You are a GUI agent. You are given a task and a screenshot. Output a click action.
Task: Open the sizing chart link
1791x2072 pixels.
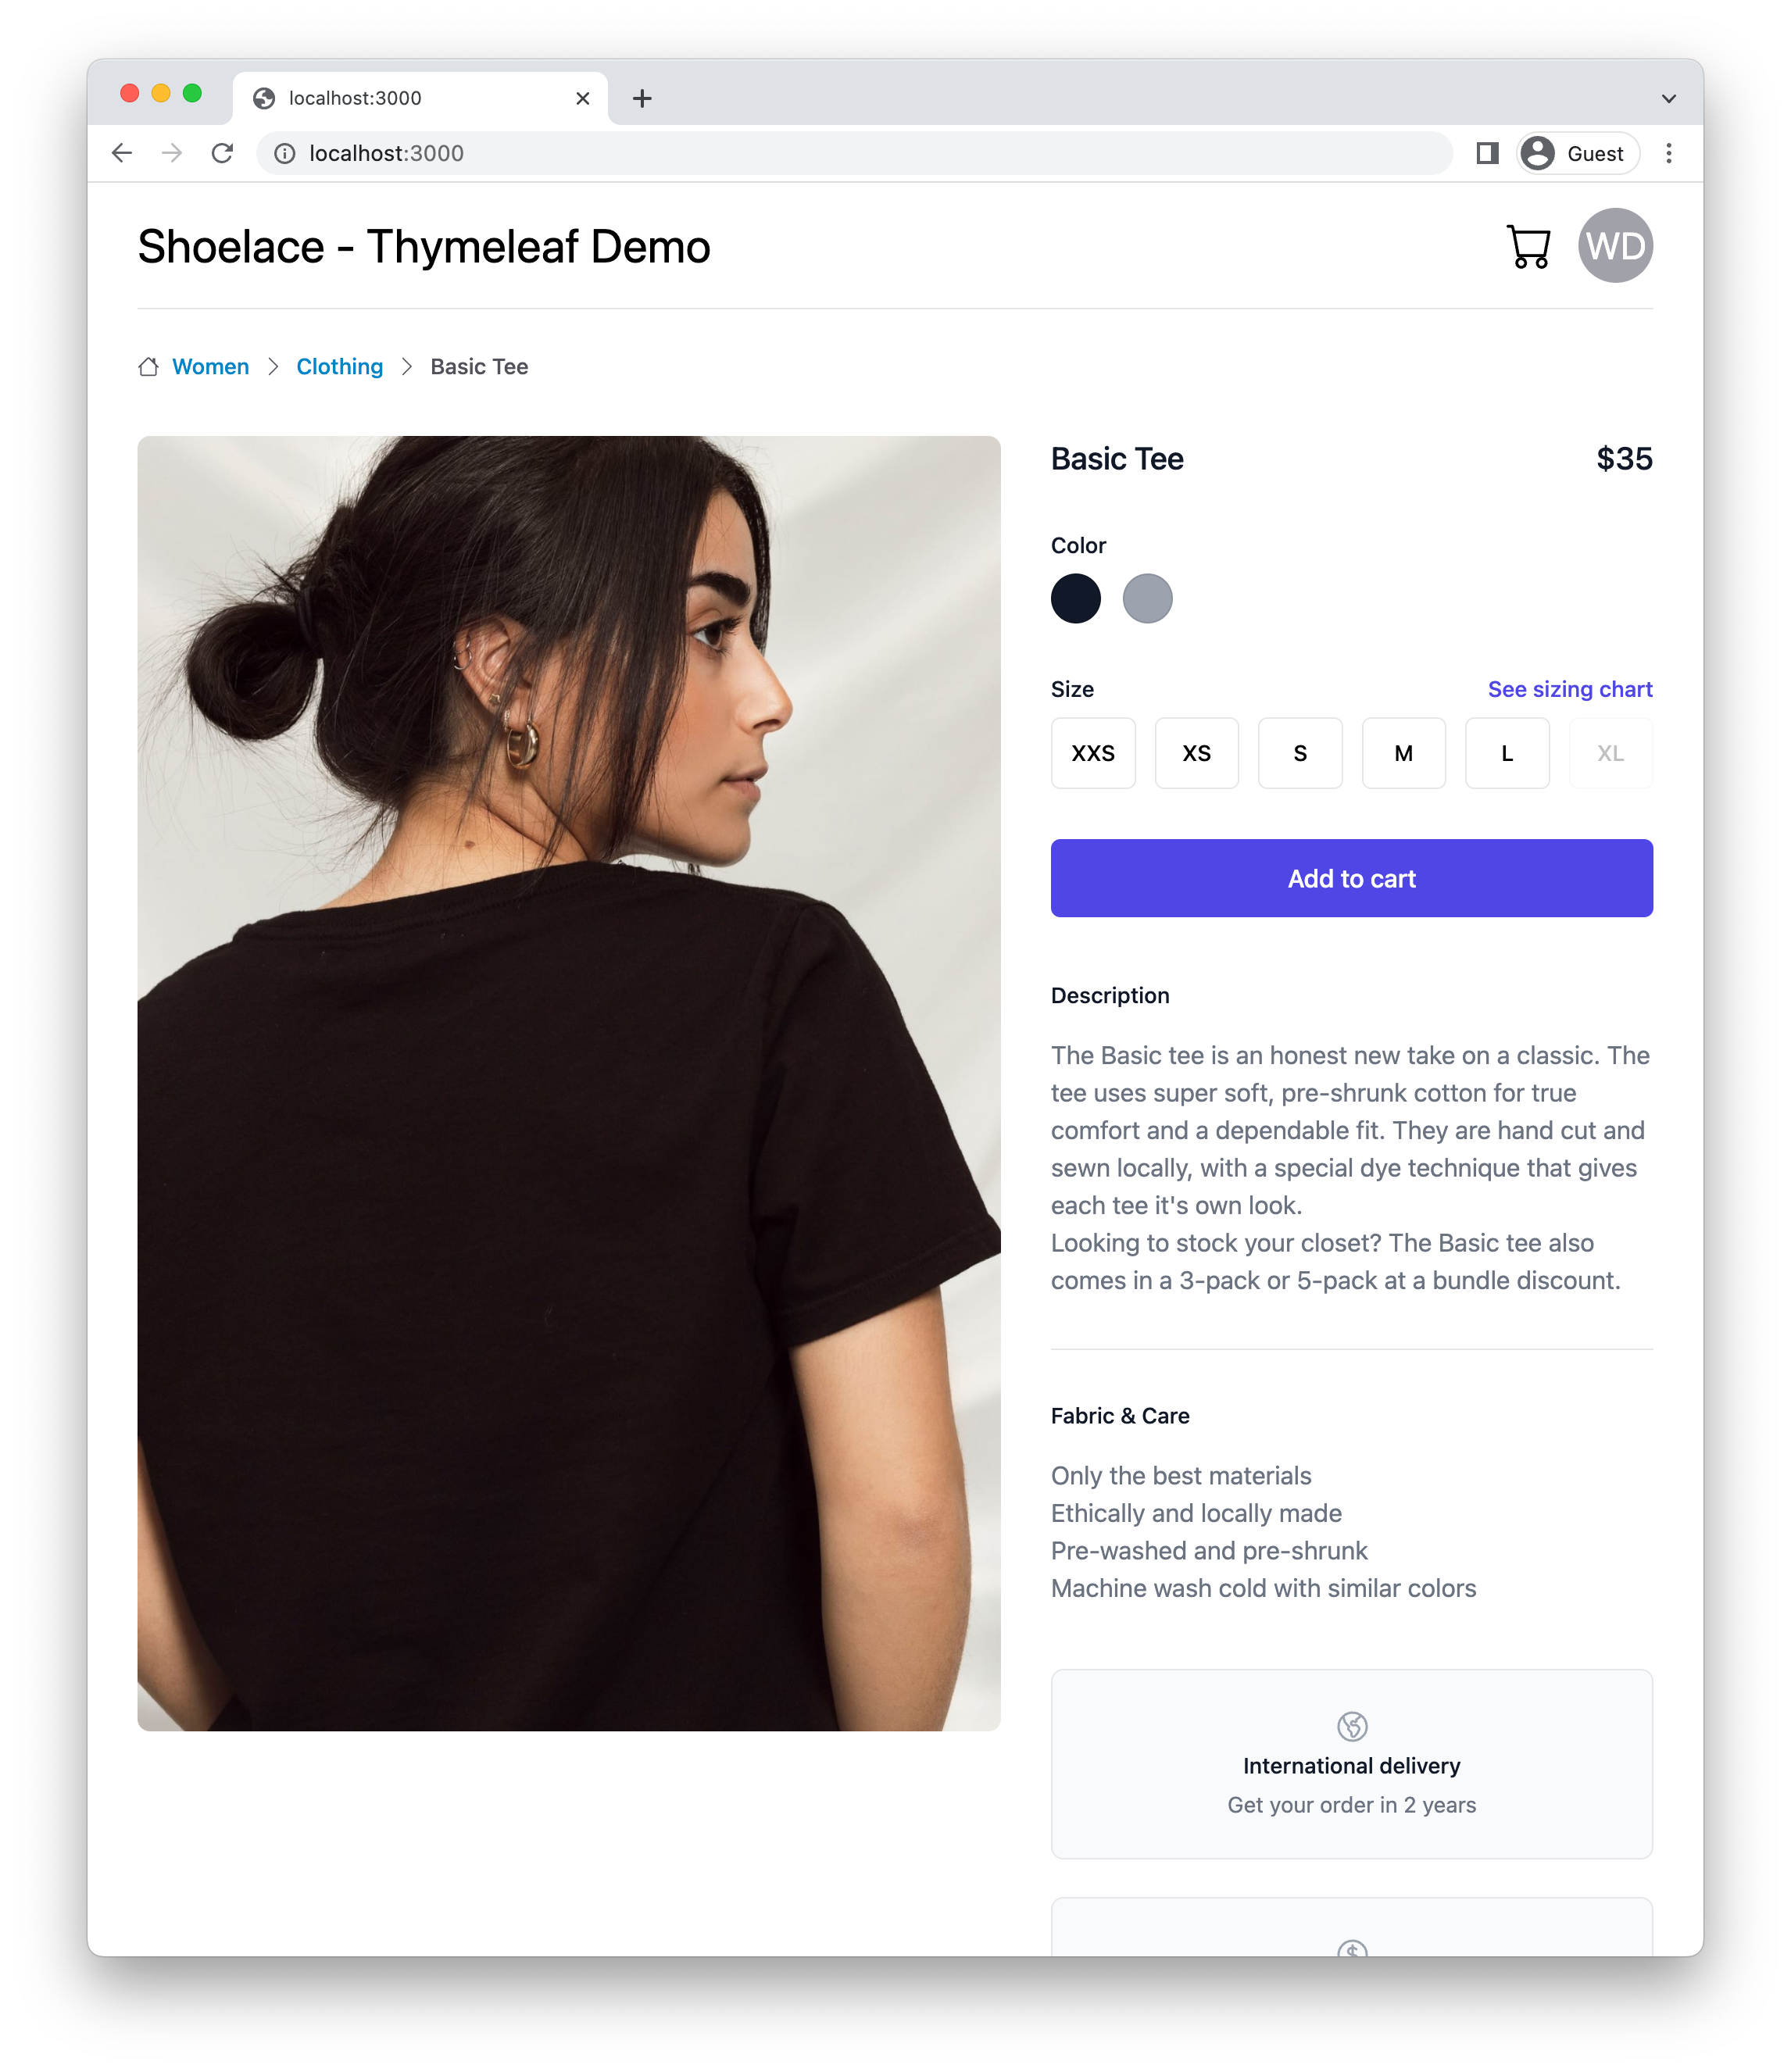[x=1568, y=687]
